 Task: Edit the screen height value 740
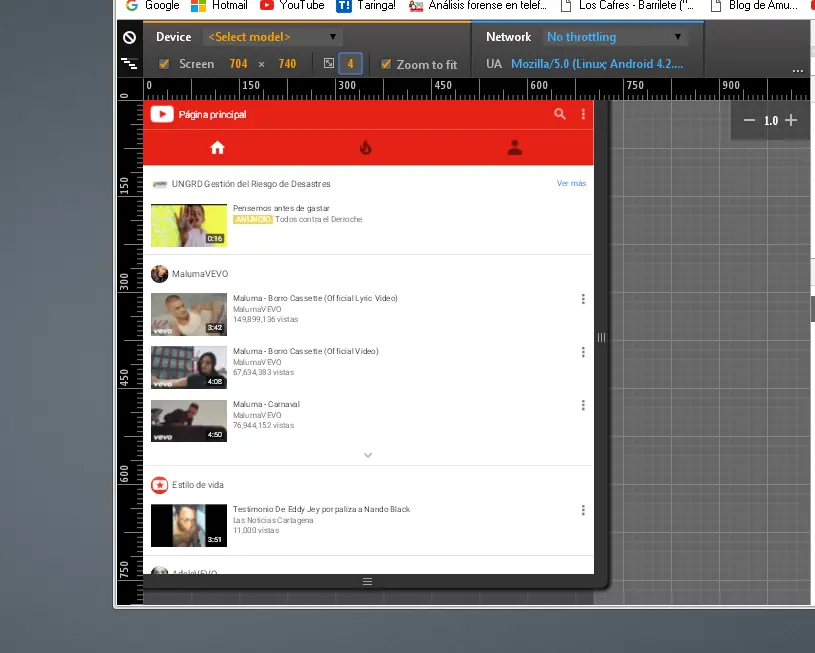click(287, 64)
